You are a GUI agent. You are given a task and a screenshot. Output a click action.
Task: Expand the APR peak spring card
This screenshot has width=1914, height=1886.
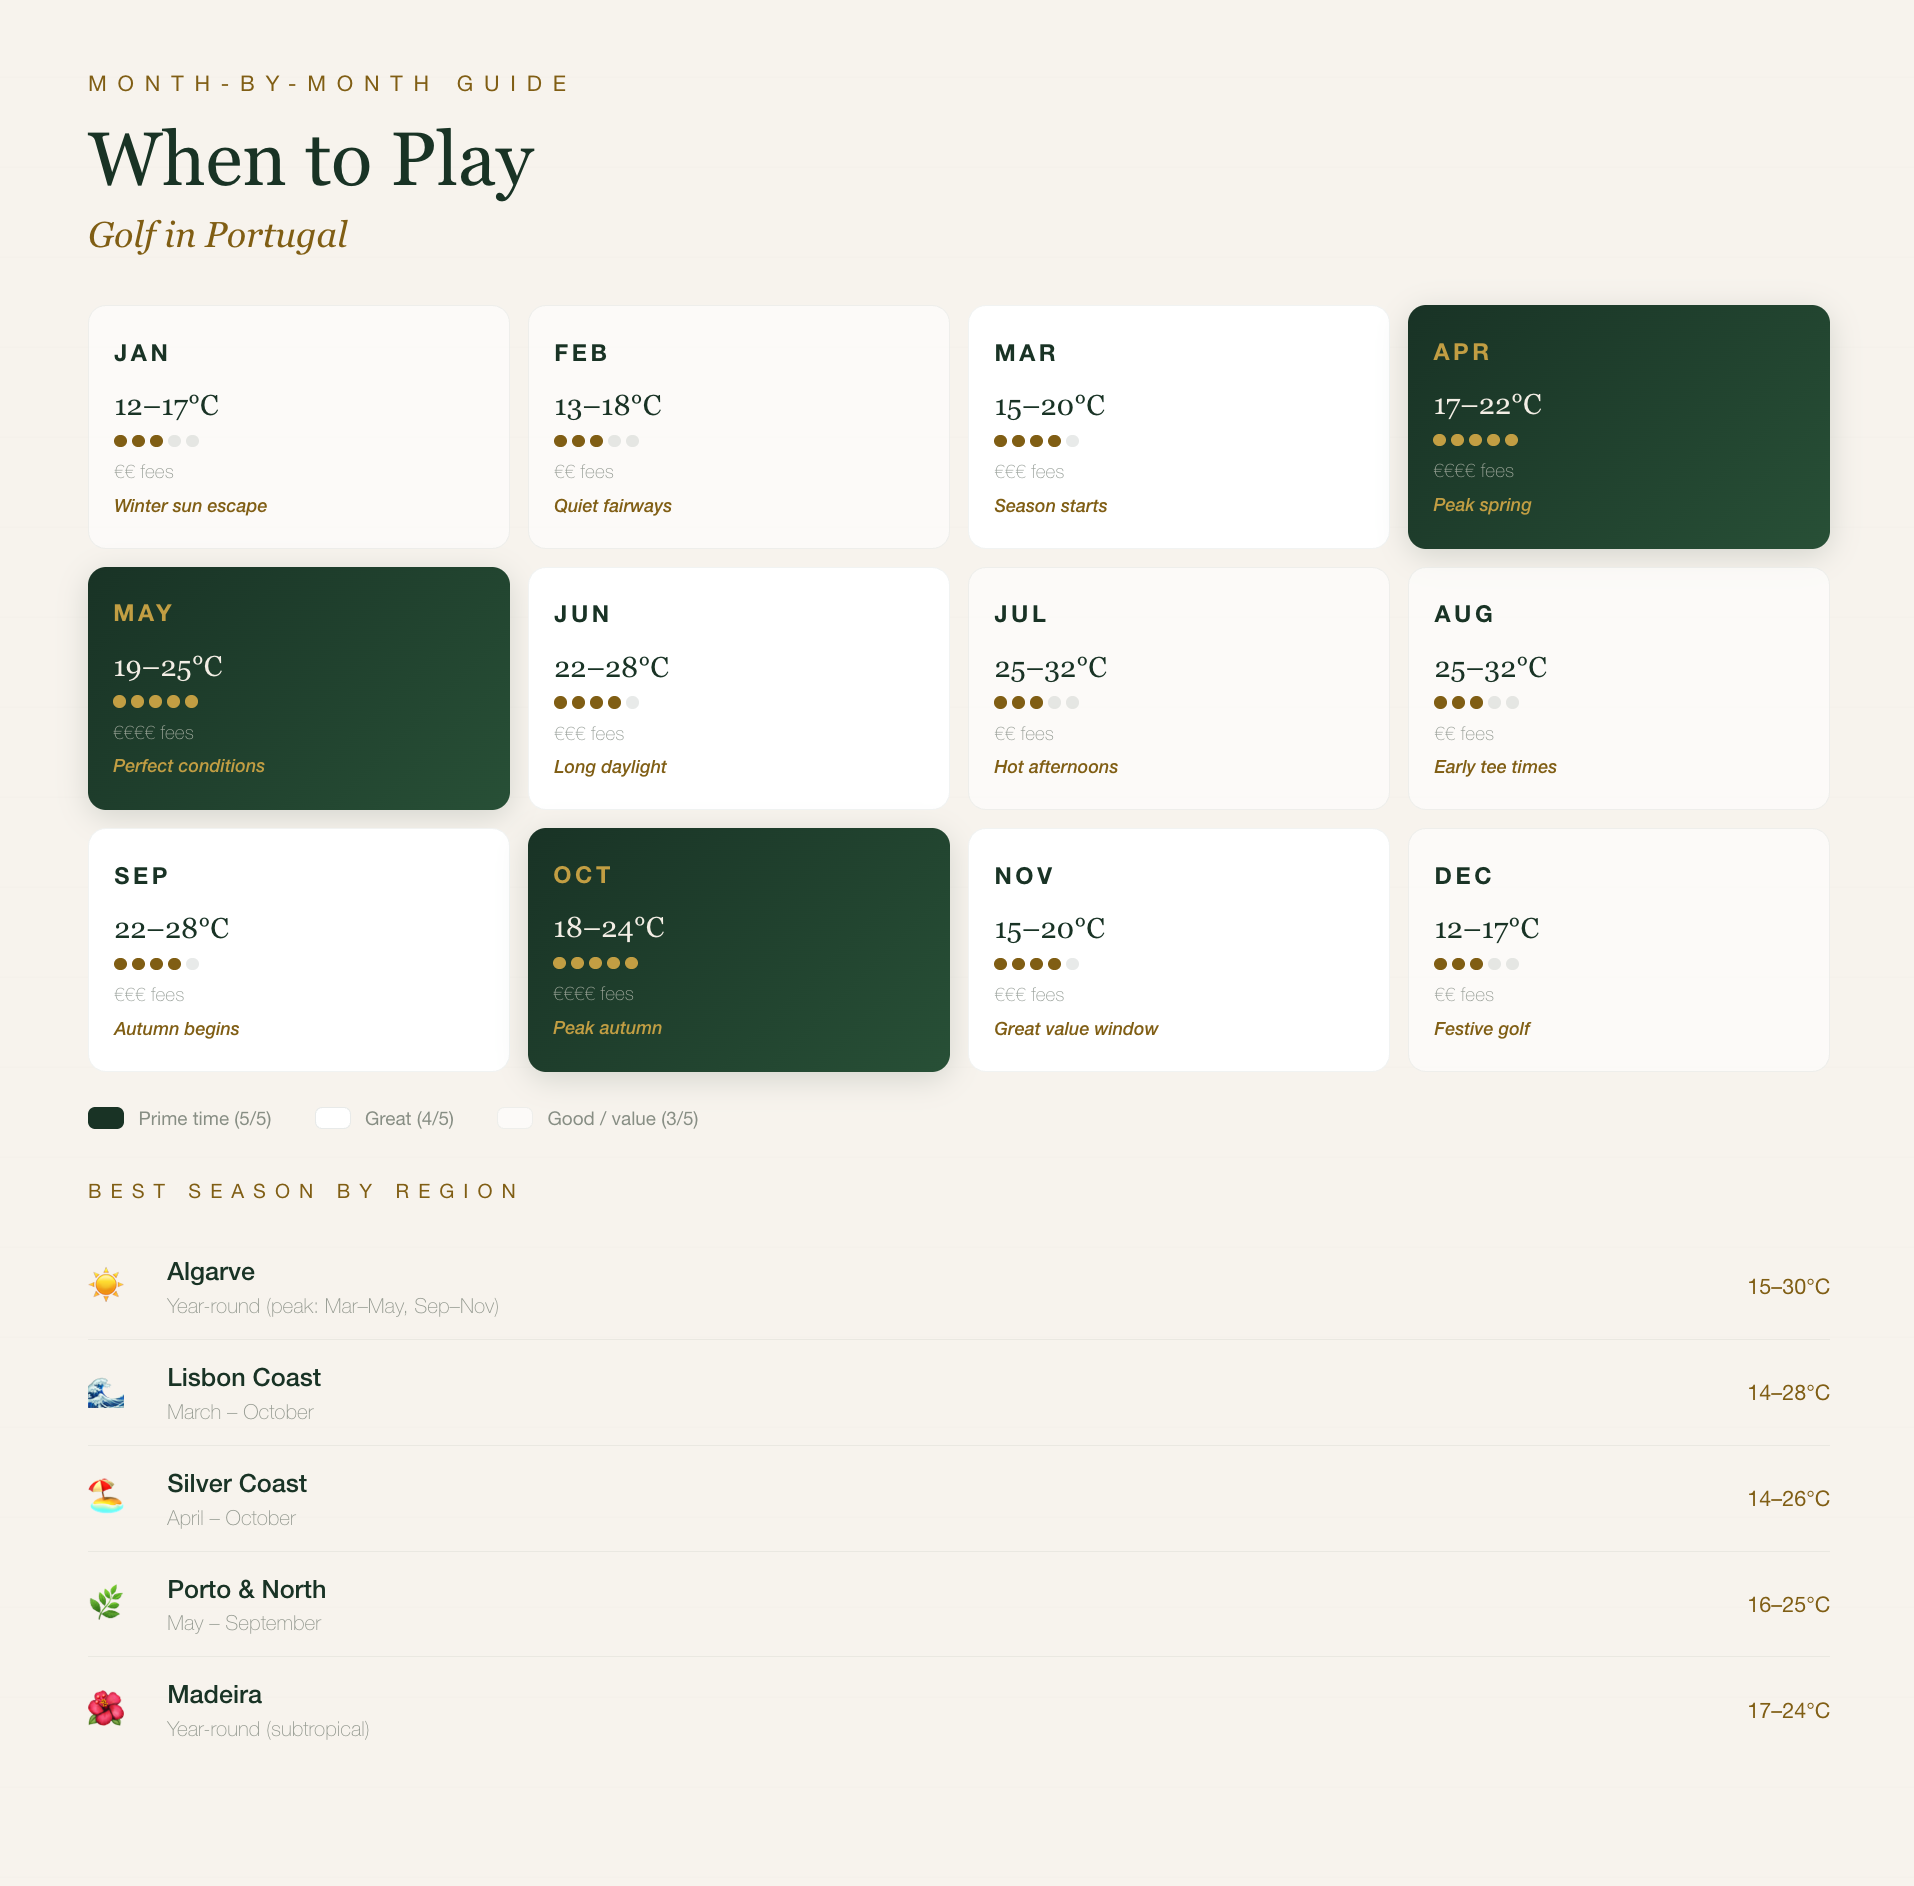point(1618,426)
